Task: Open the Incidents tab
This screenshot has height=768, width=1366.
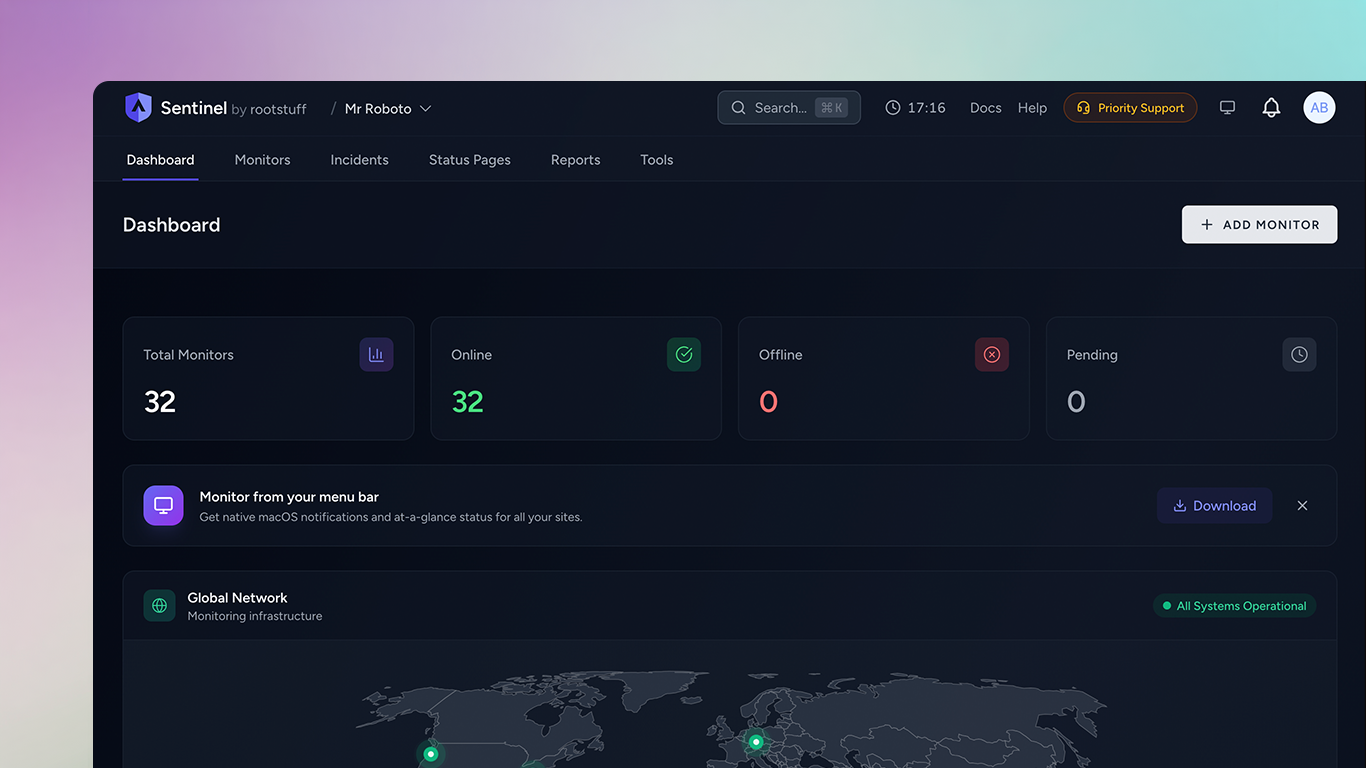Action: coord(359,160)
